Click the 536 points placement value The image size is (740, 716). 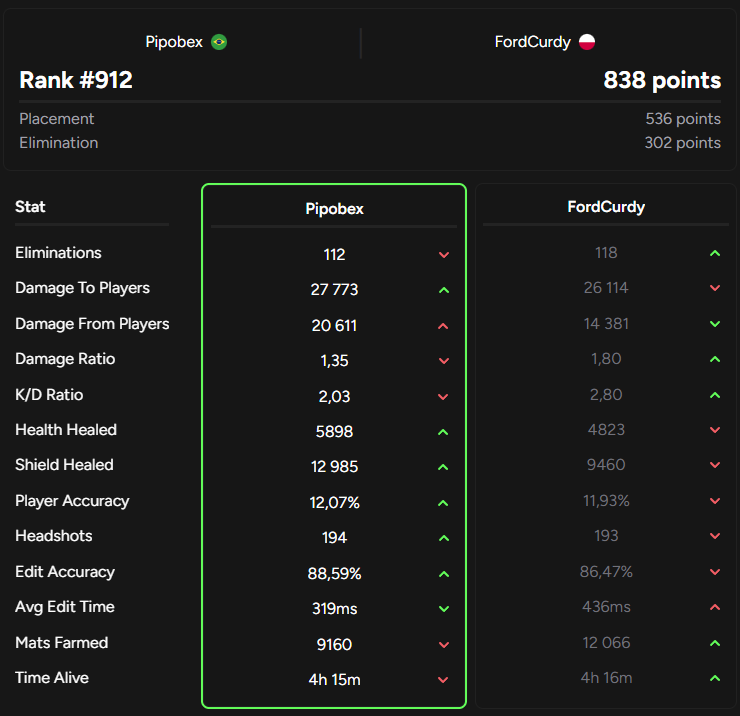tap(683, 118)
